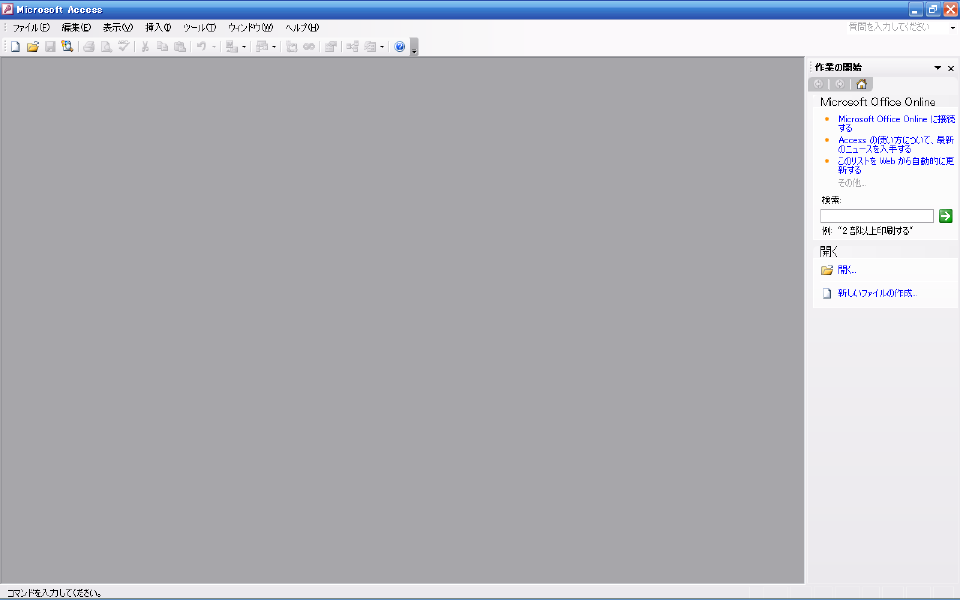
Task: Click the Access icon in title bar
Action: pyautogui.click(x=7, y=9)
